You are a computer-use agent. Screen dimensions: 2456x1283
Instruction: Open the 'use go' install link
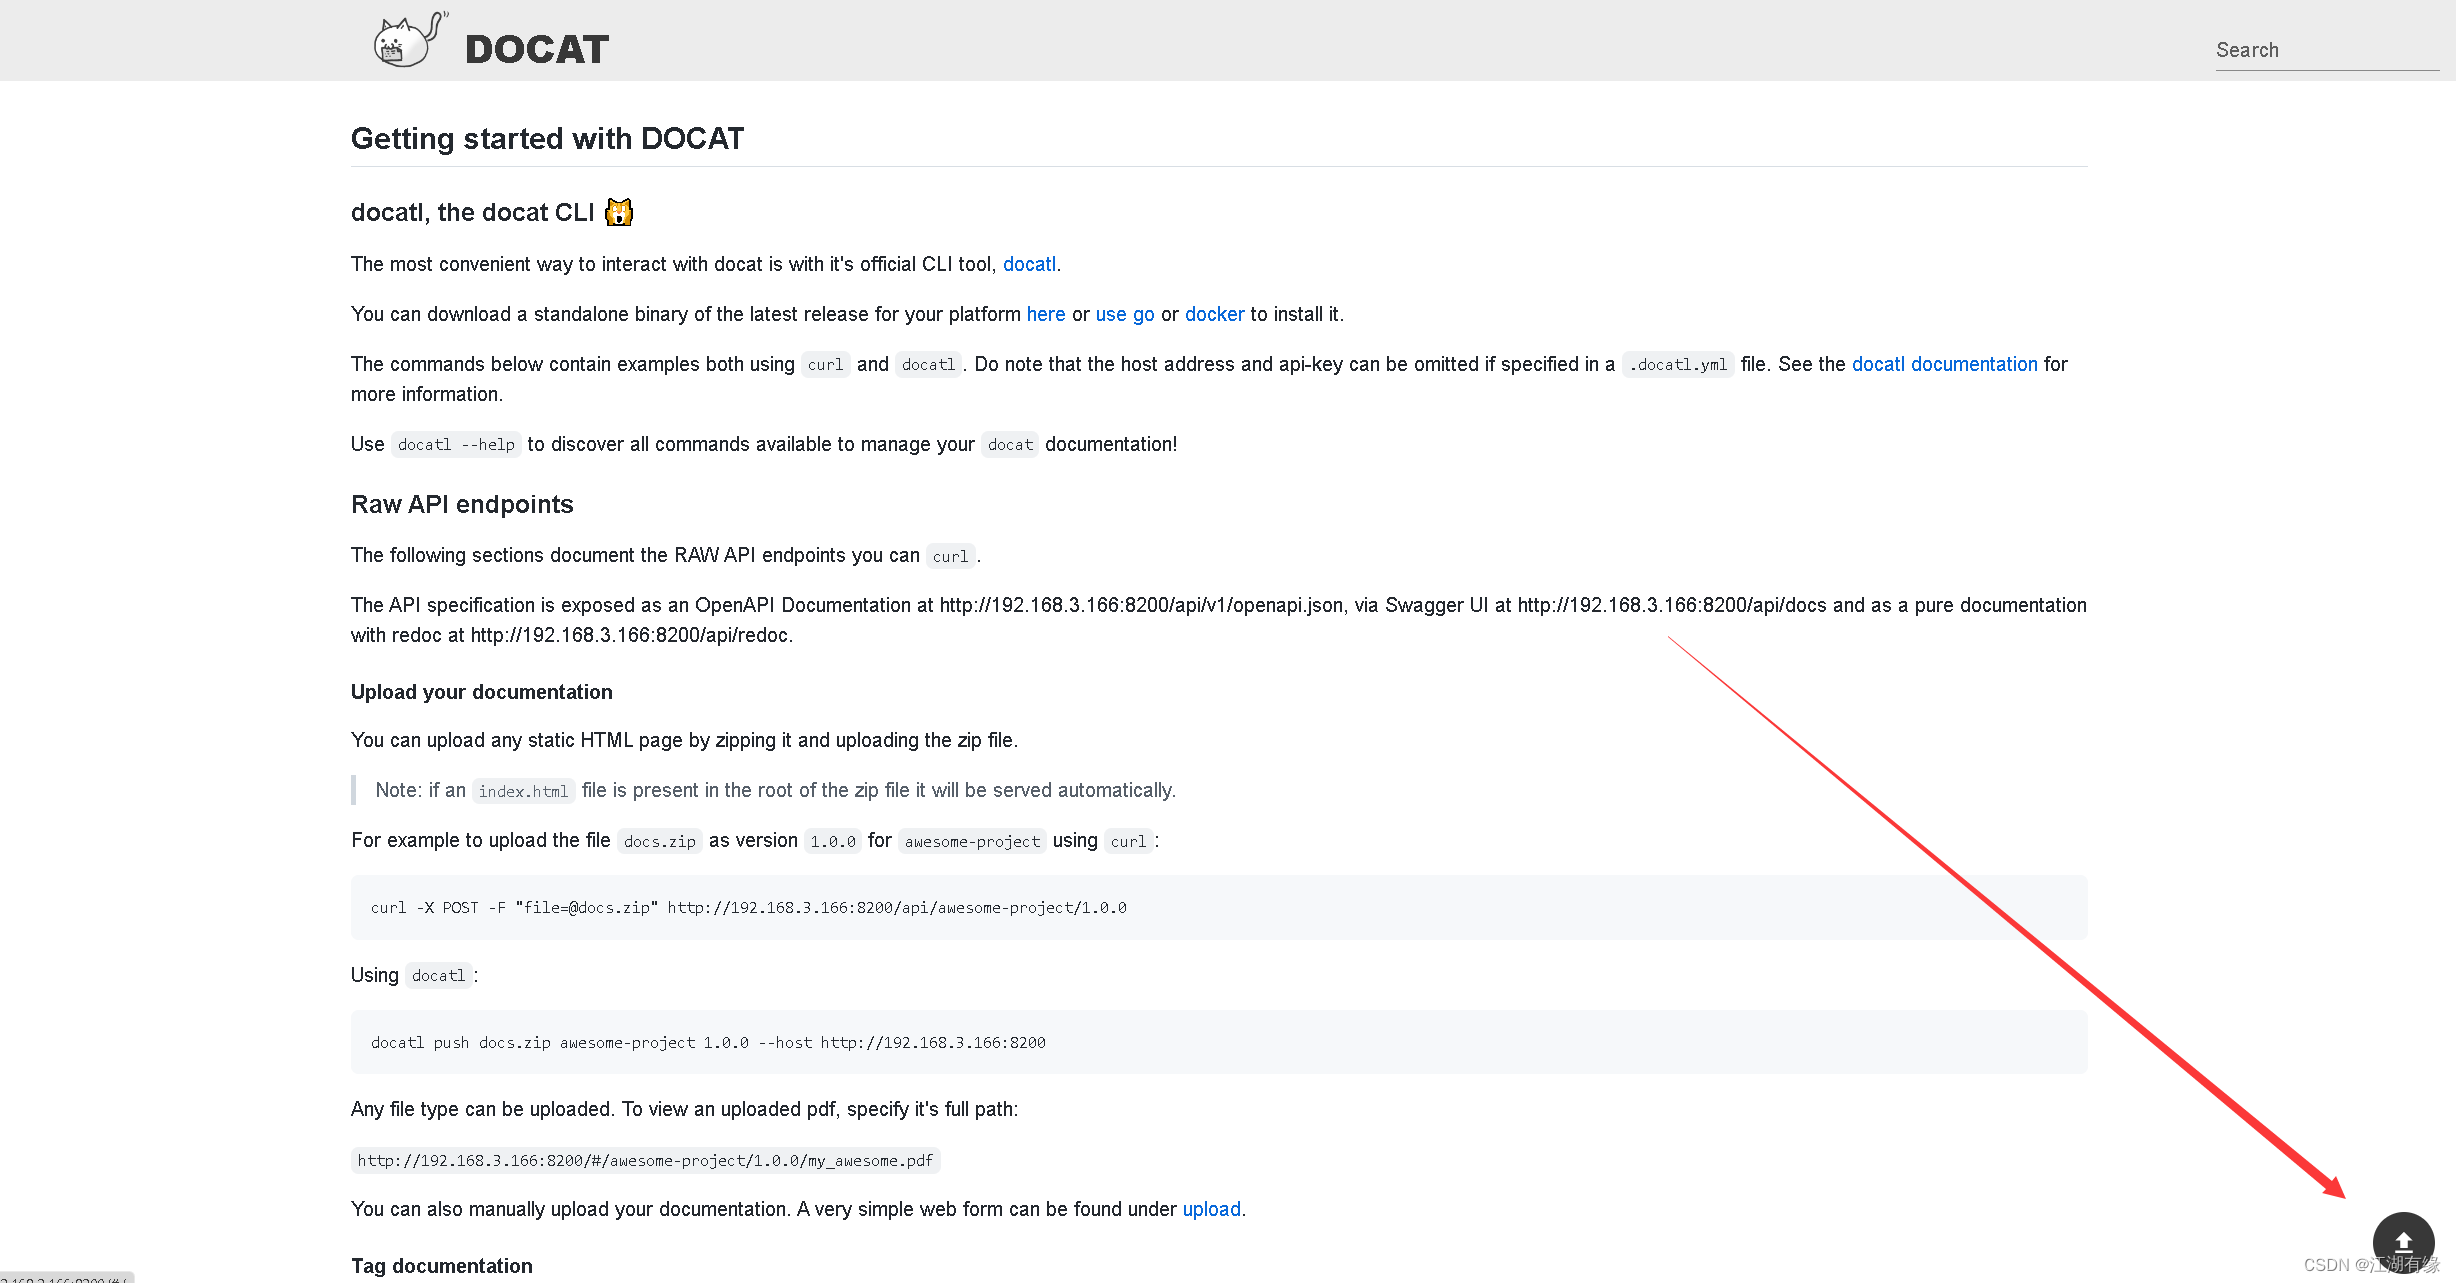coord(1124,314)
